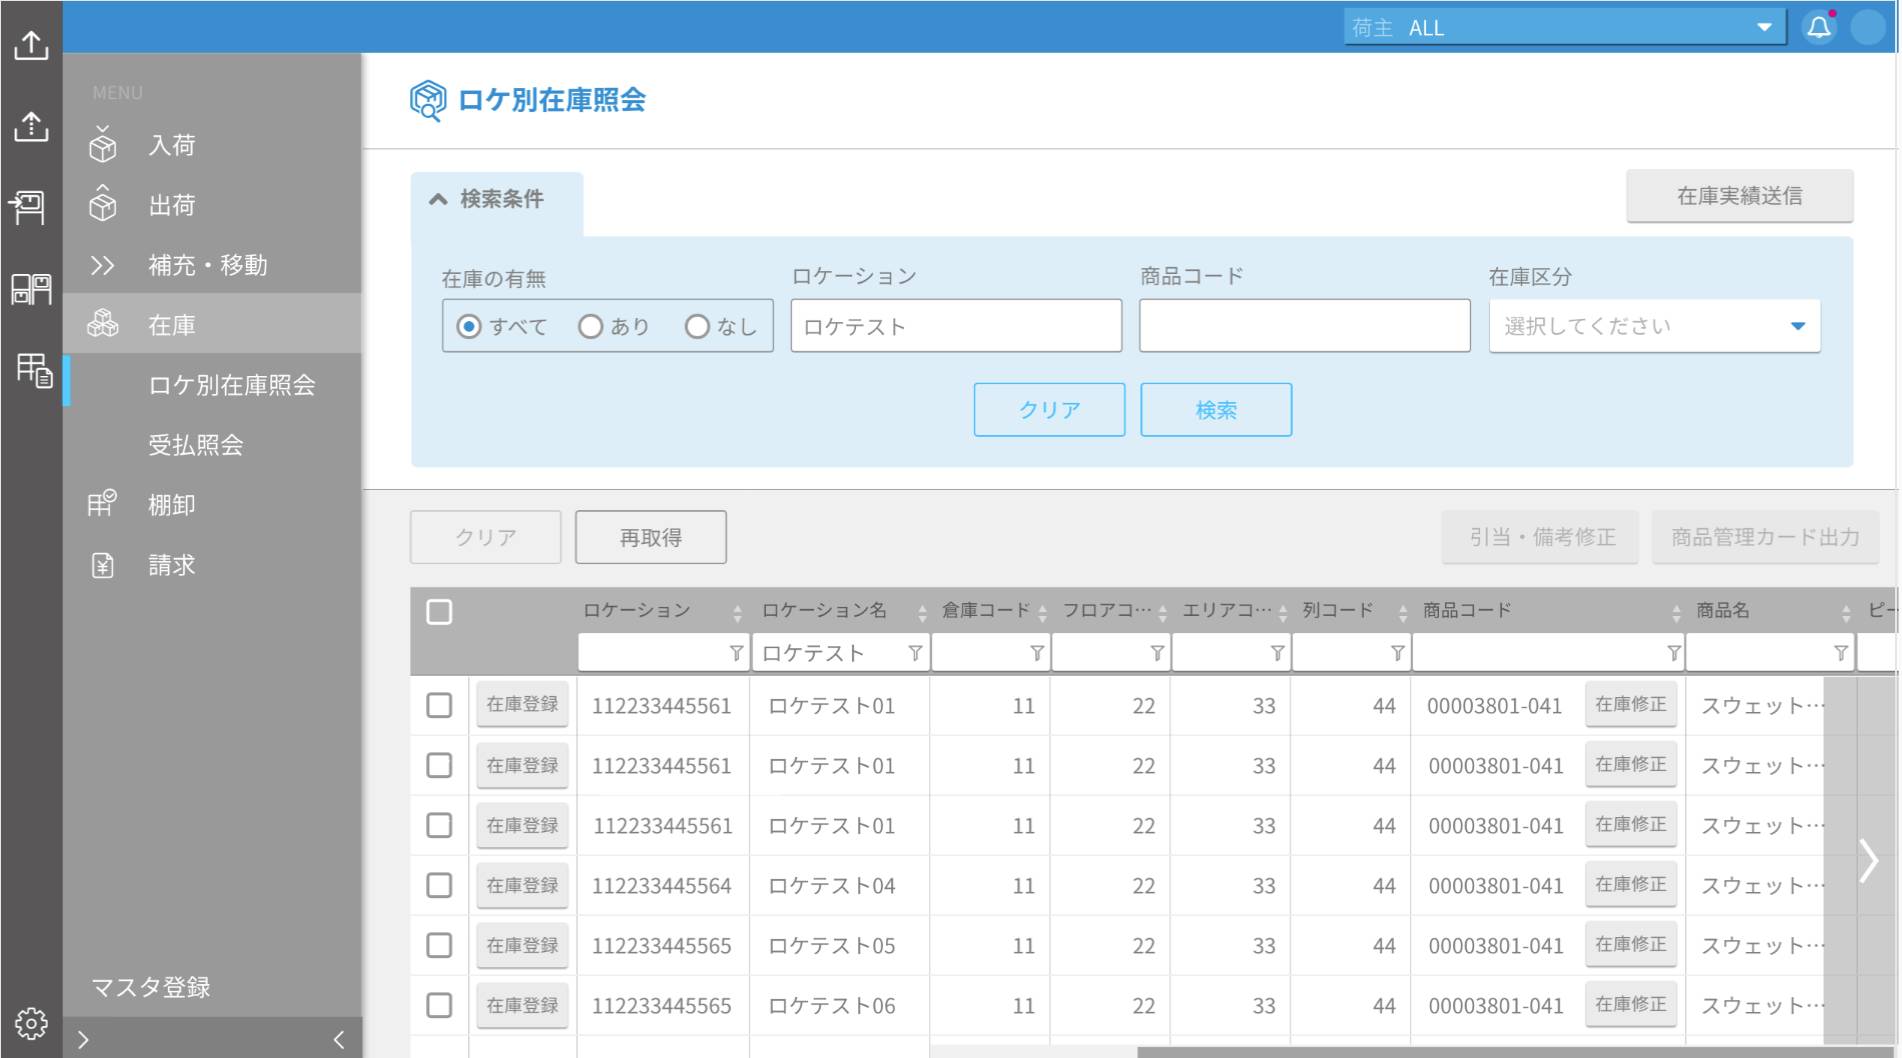
Task: Click the 請求 yen document icon
Action: coord(102,565)
